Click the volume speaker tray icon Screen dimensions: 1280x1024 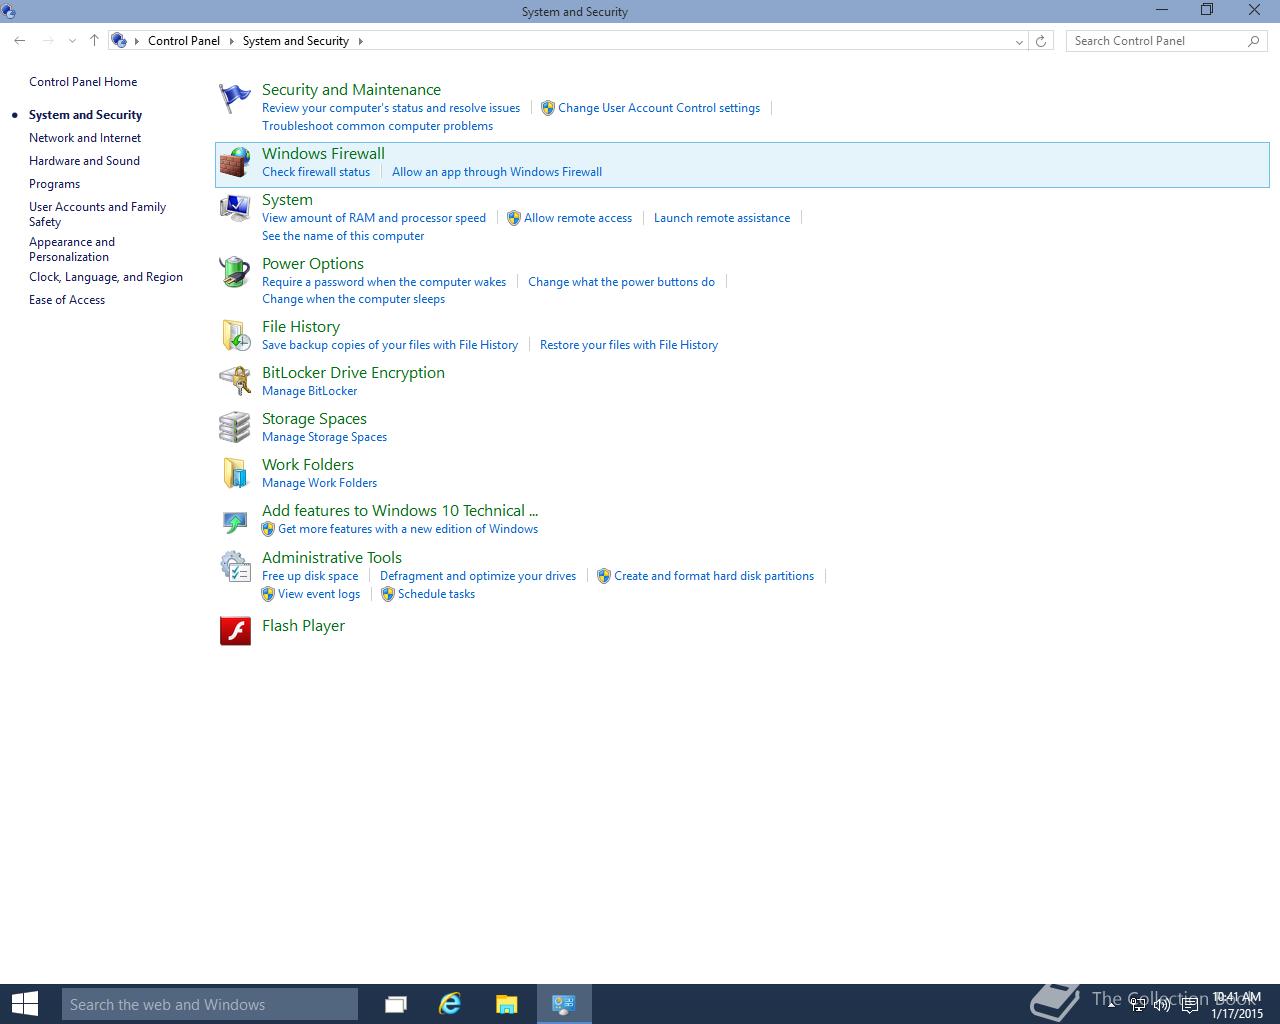point(1163,1005)
